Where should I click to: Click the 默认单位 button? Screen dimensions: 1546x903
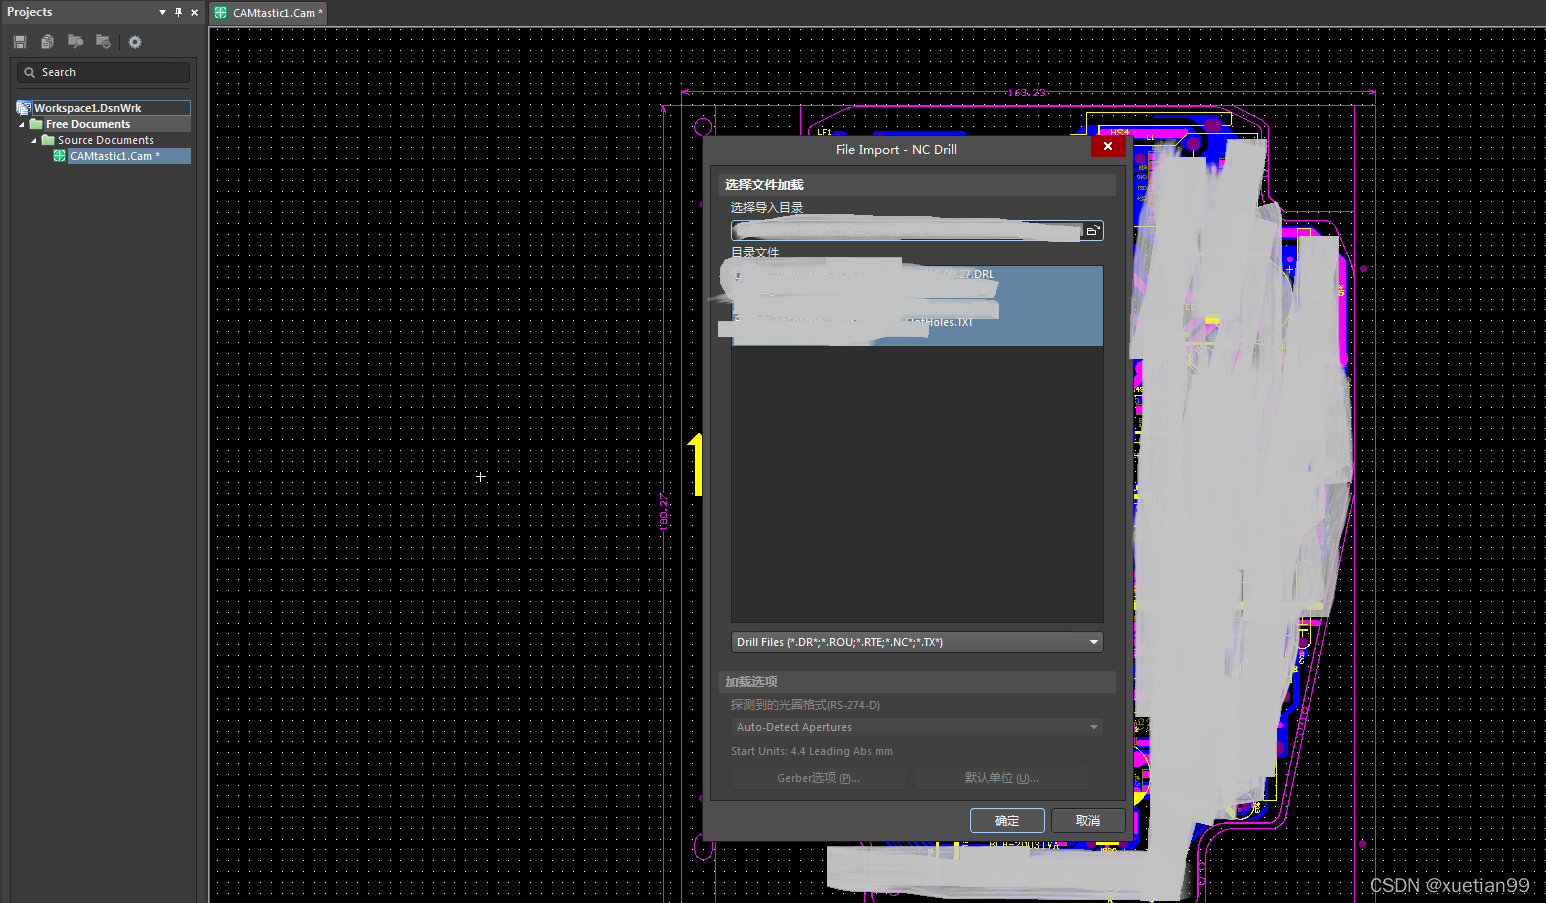pos(1002,778)
